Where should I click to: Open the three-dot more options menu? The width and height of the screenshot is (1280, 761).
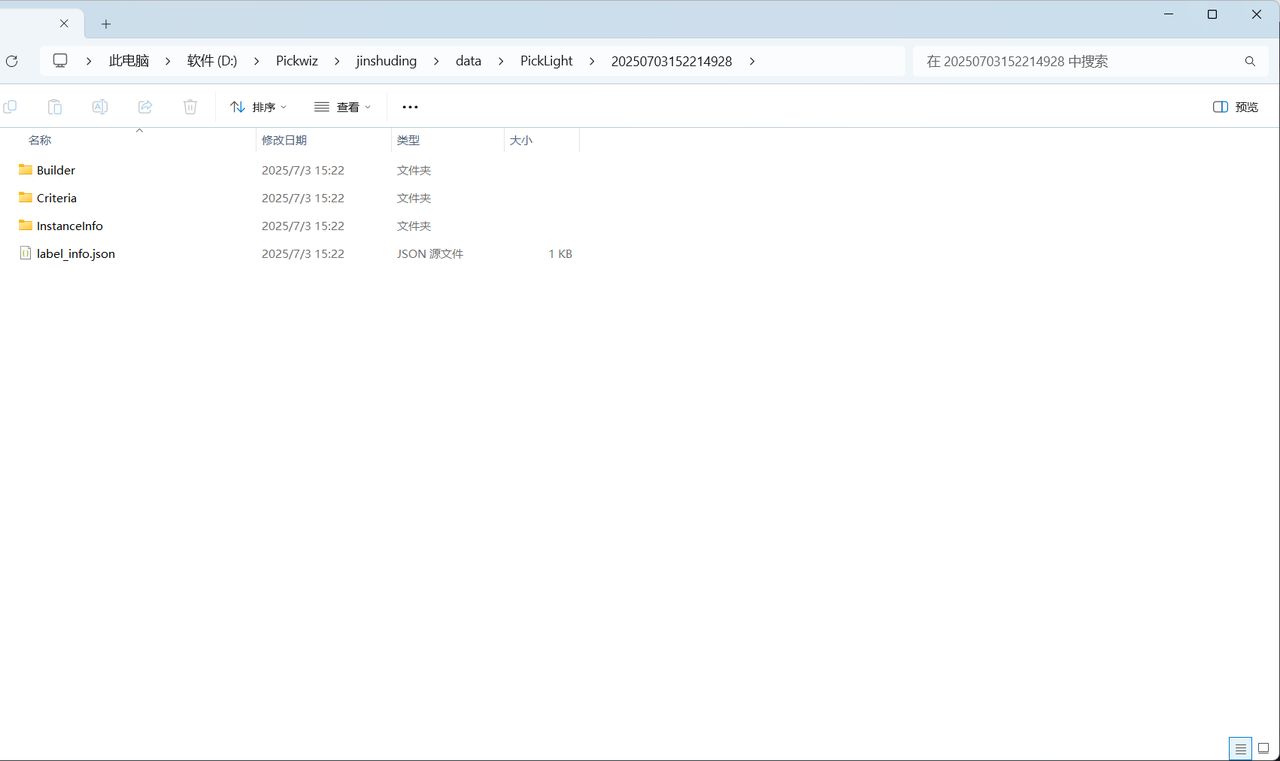pos(410,107)
